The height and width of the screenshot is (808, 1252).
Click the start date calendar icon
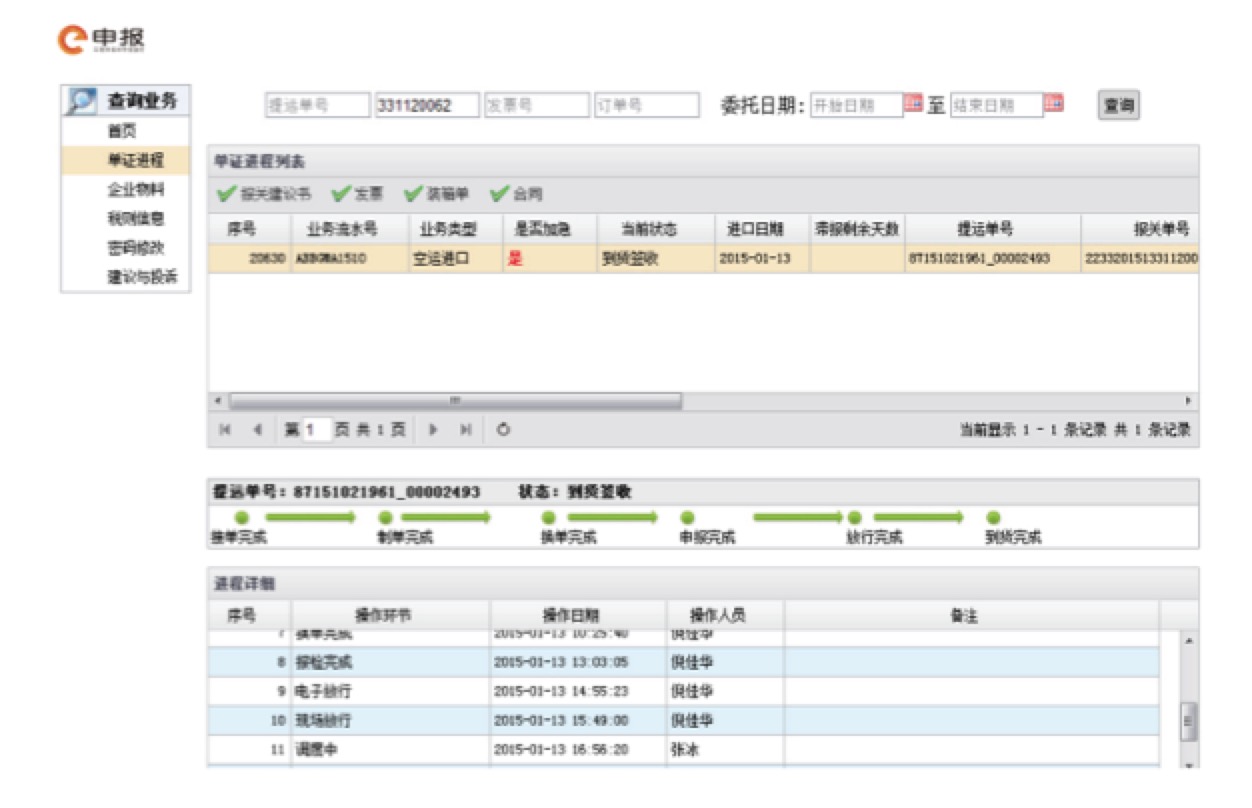coord(913,104)
